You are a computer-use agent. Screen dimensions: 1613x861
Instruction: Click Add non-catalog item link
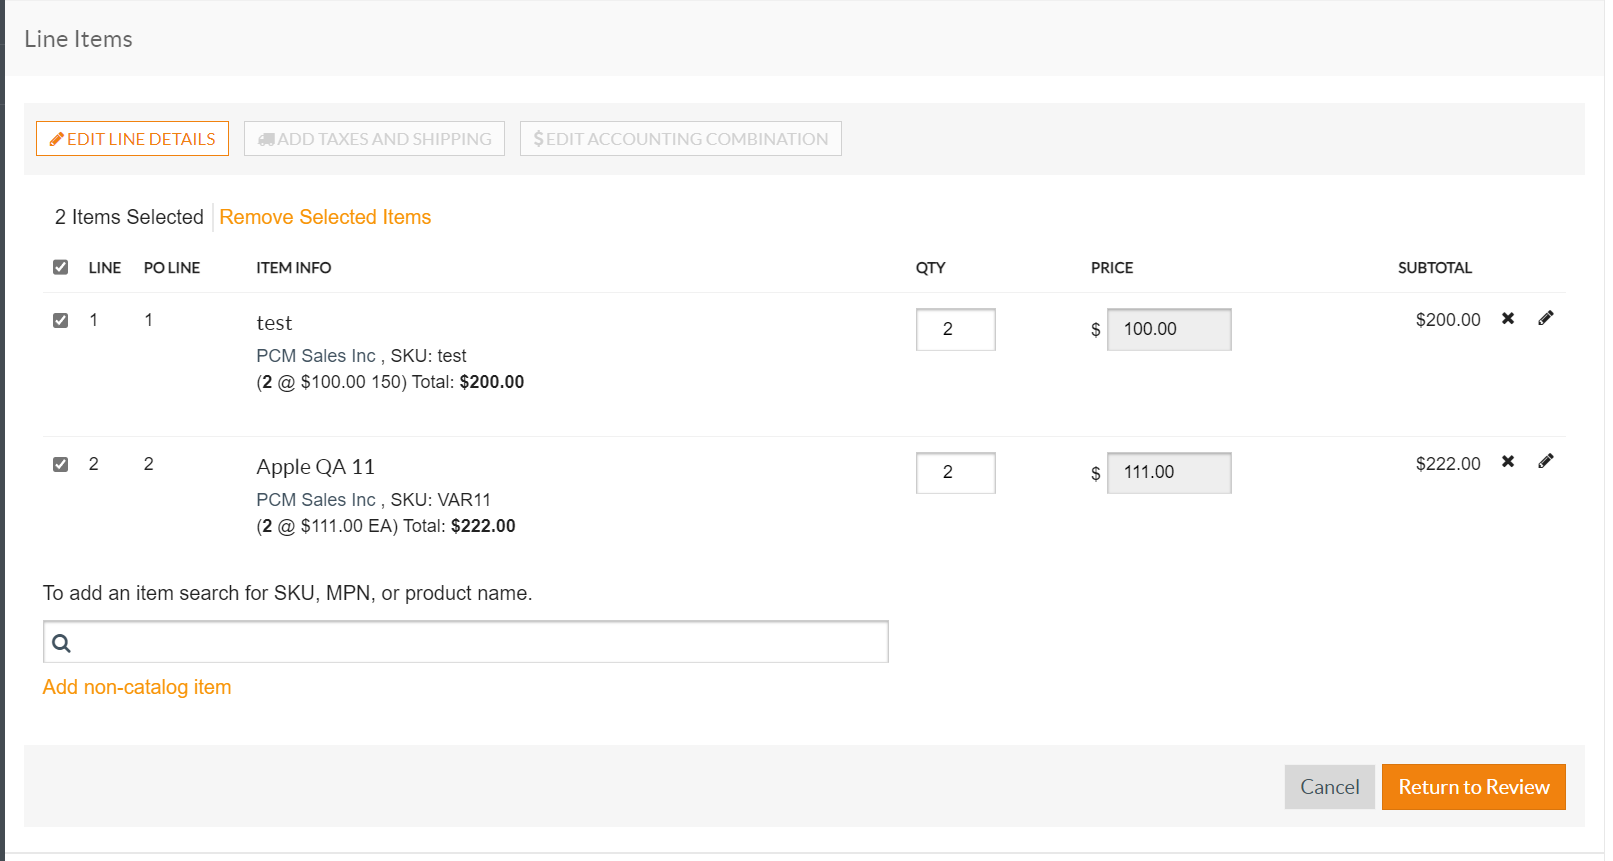[x=137, y=687]
